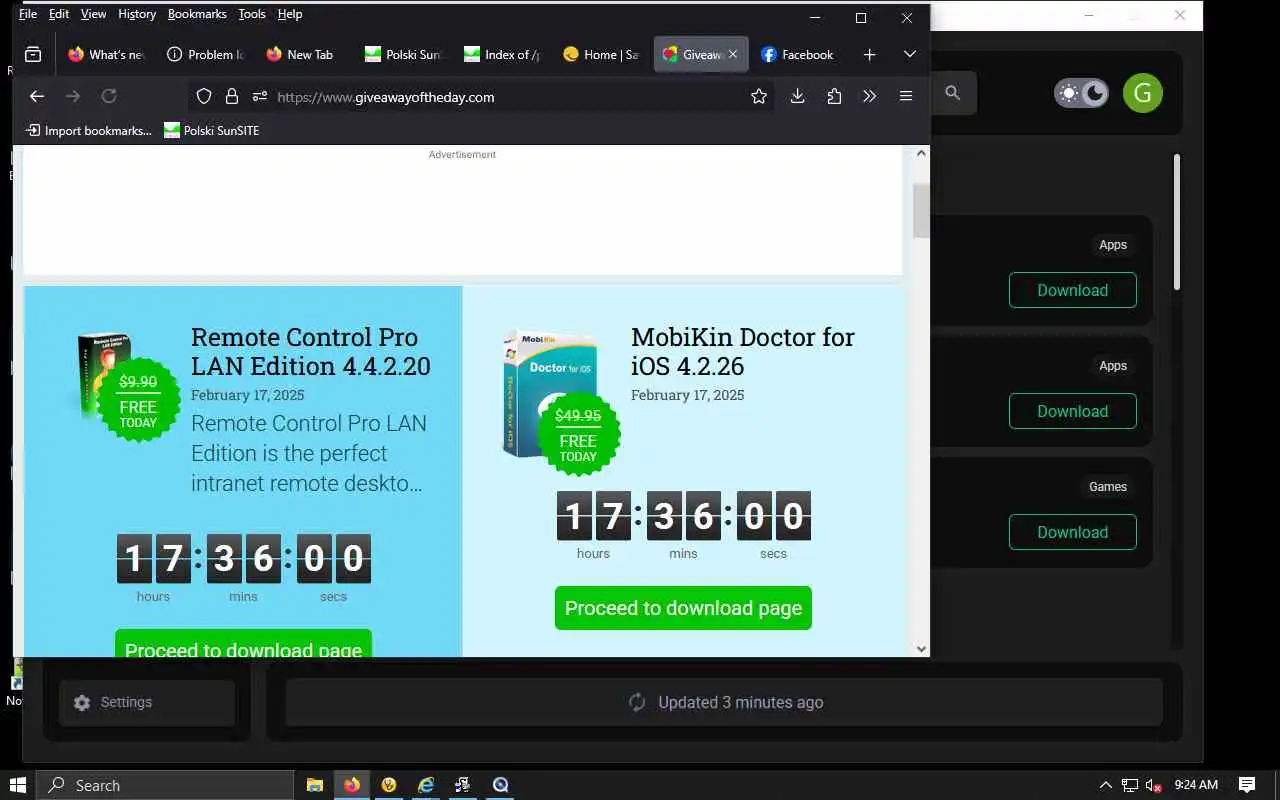
Task: Open Internet Explorer from taskbar
Action: (426, 785)
